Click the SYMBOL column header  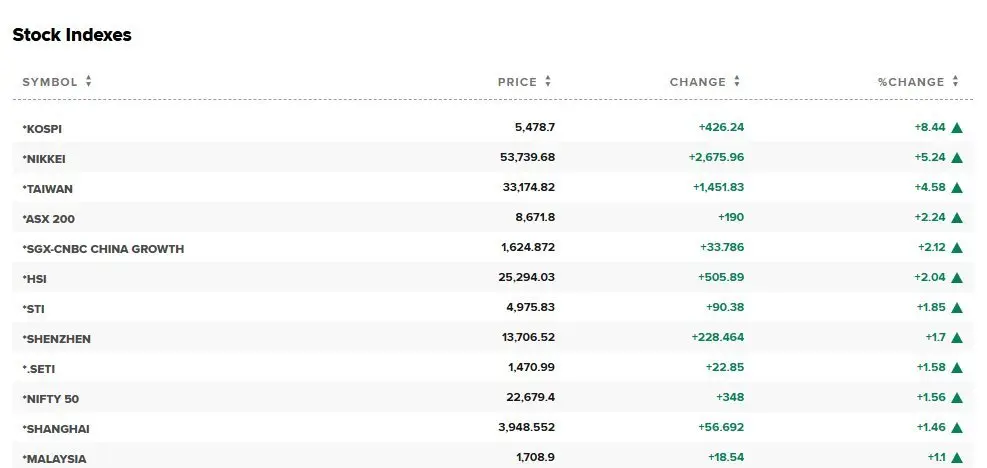(49, 82)
